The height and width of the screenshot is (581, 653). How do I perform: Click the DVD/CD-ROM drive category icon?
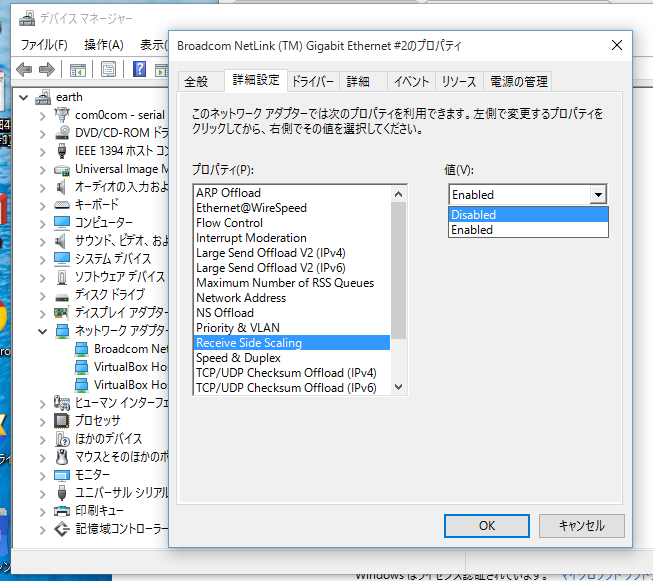tap(62, 132)
